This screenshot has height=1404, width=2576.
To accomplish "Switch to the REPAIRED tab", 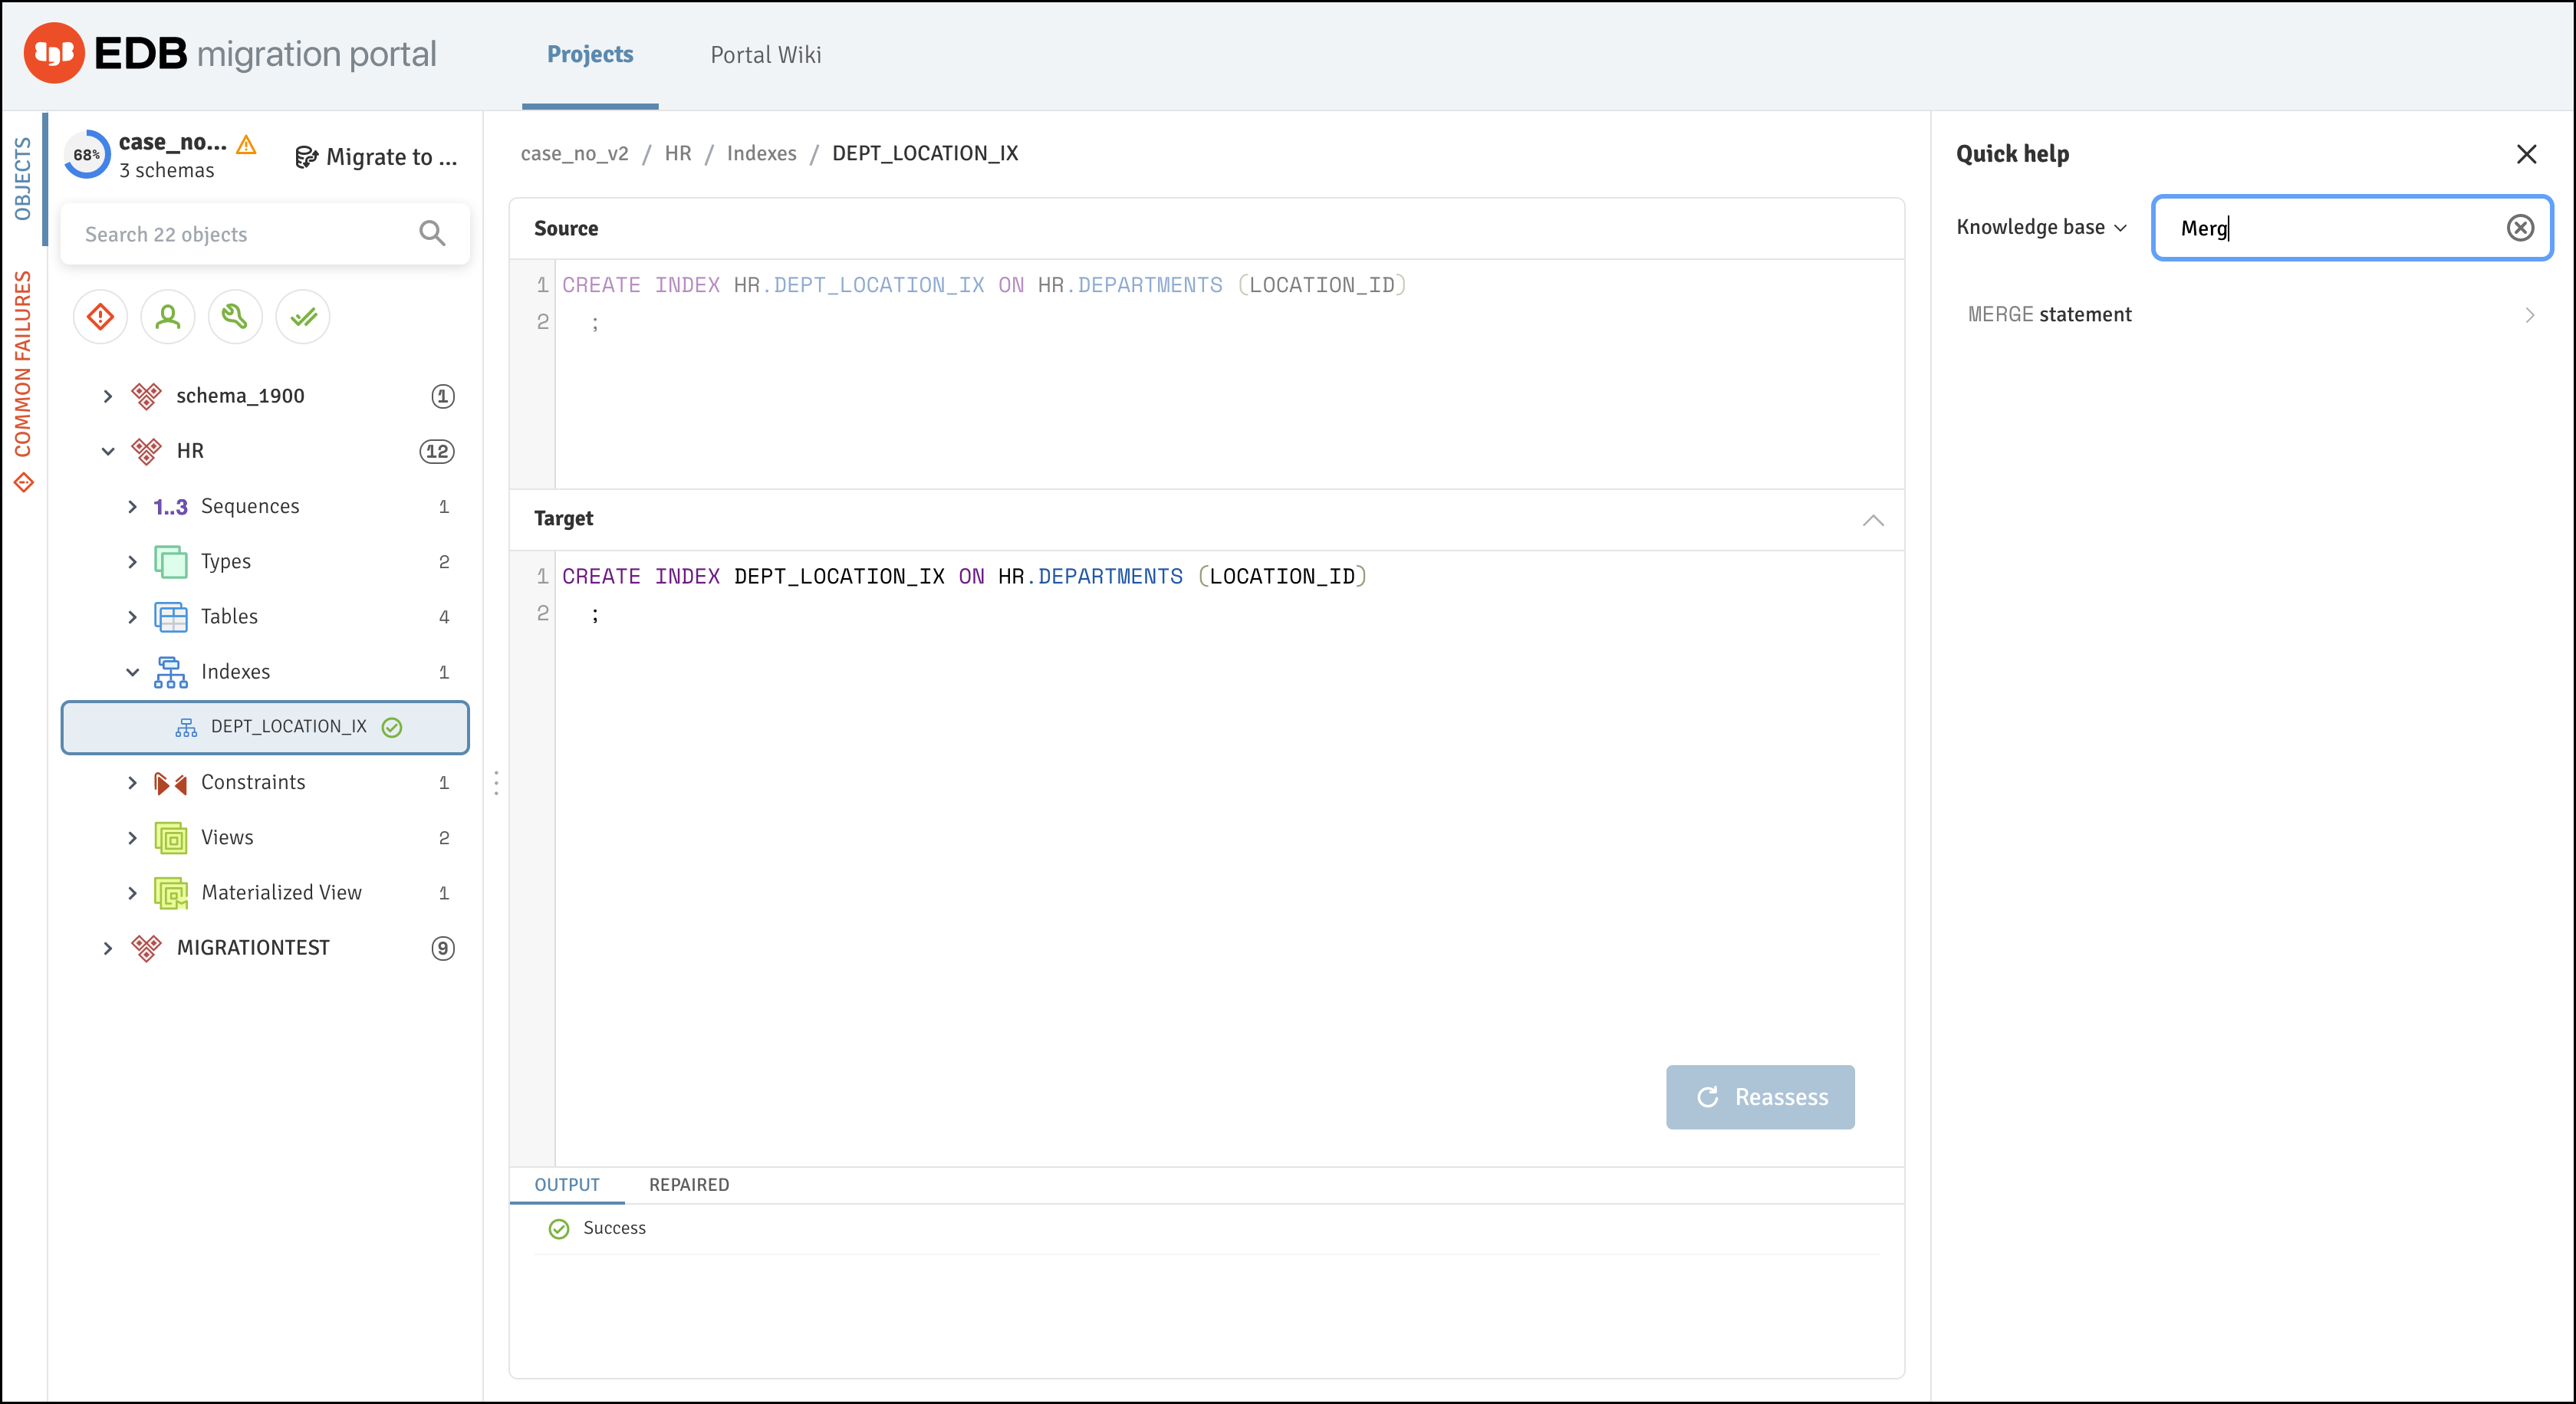I will pos(689,1185).
